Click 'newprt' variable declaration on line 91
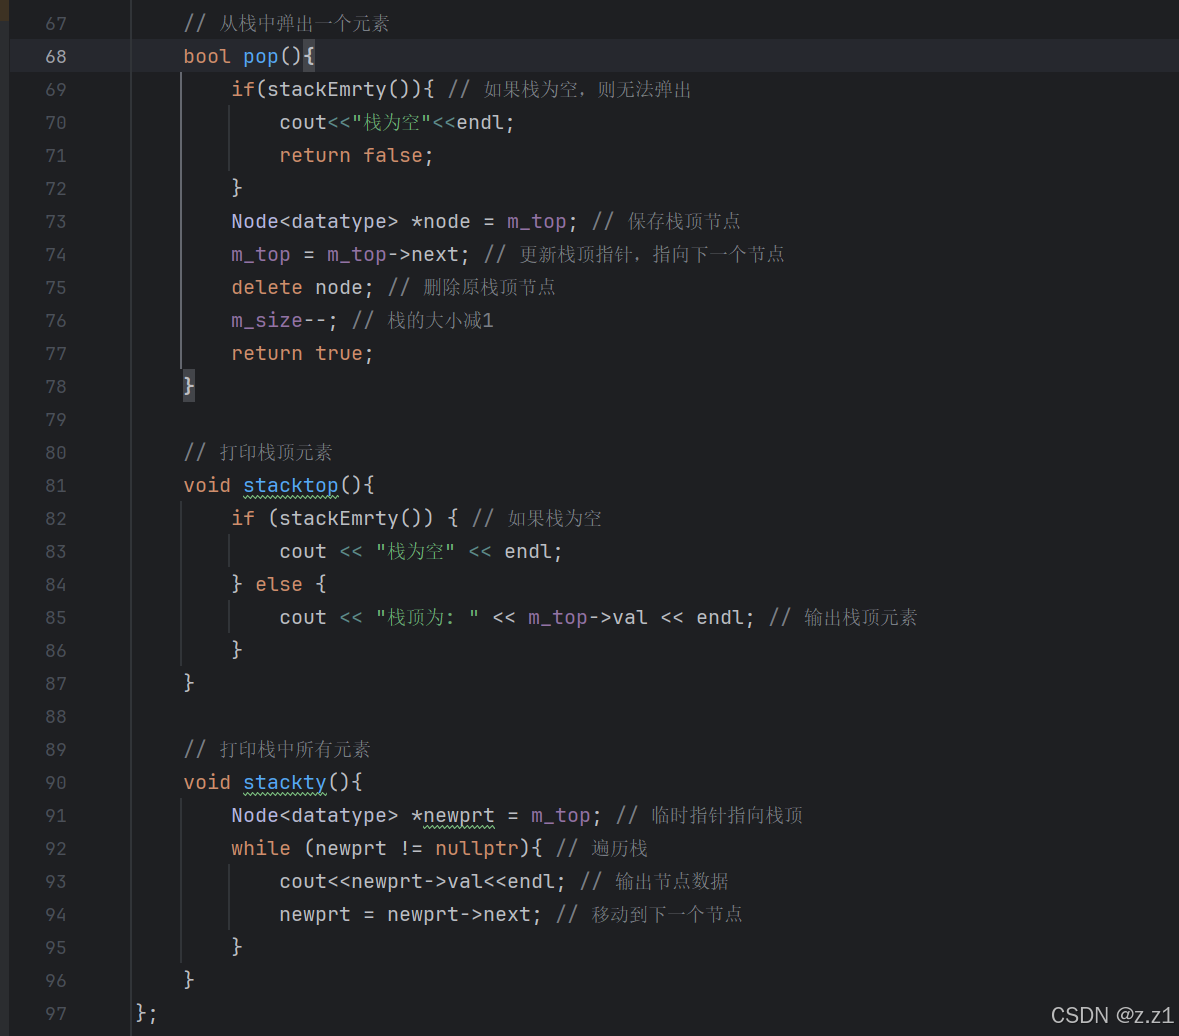Image resolution: width=1179 pixels, height=1036 pixels. (459, 816)
